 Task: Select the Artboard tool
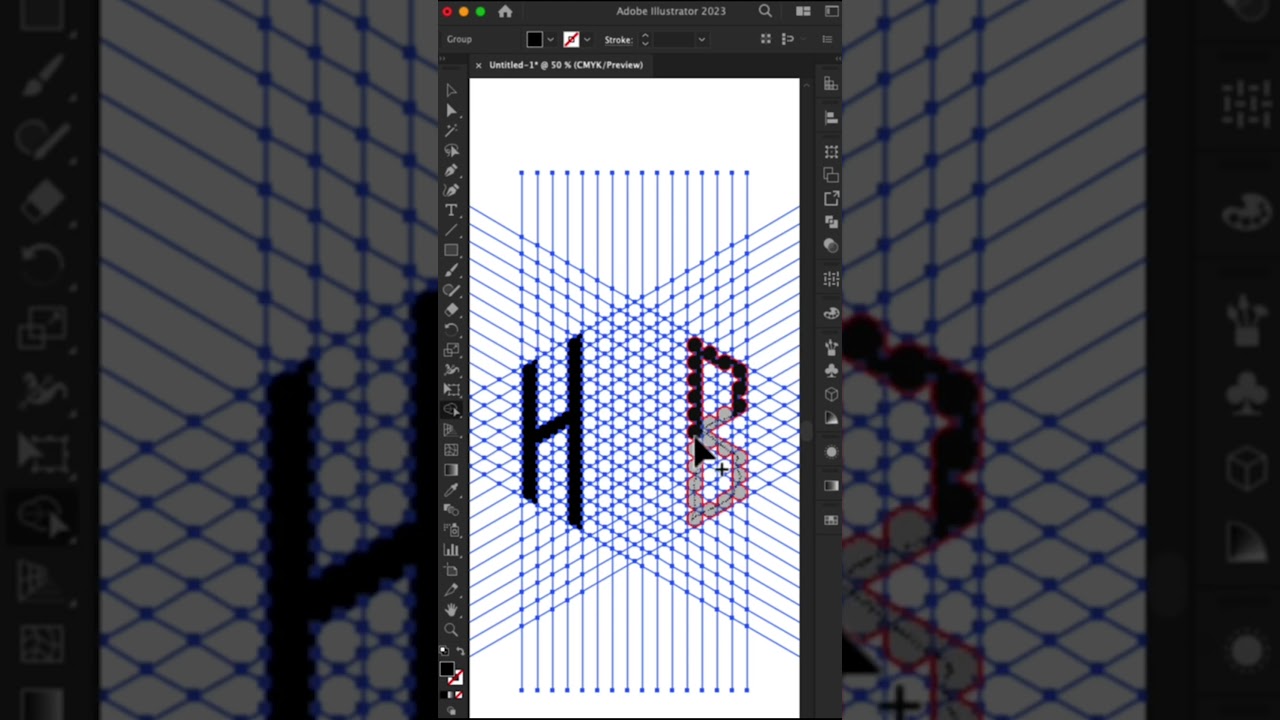pyautogui.click(x=451, y=570)
